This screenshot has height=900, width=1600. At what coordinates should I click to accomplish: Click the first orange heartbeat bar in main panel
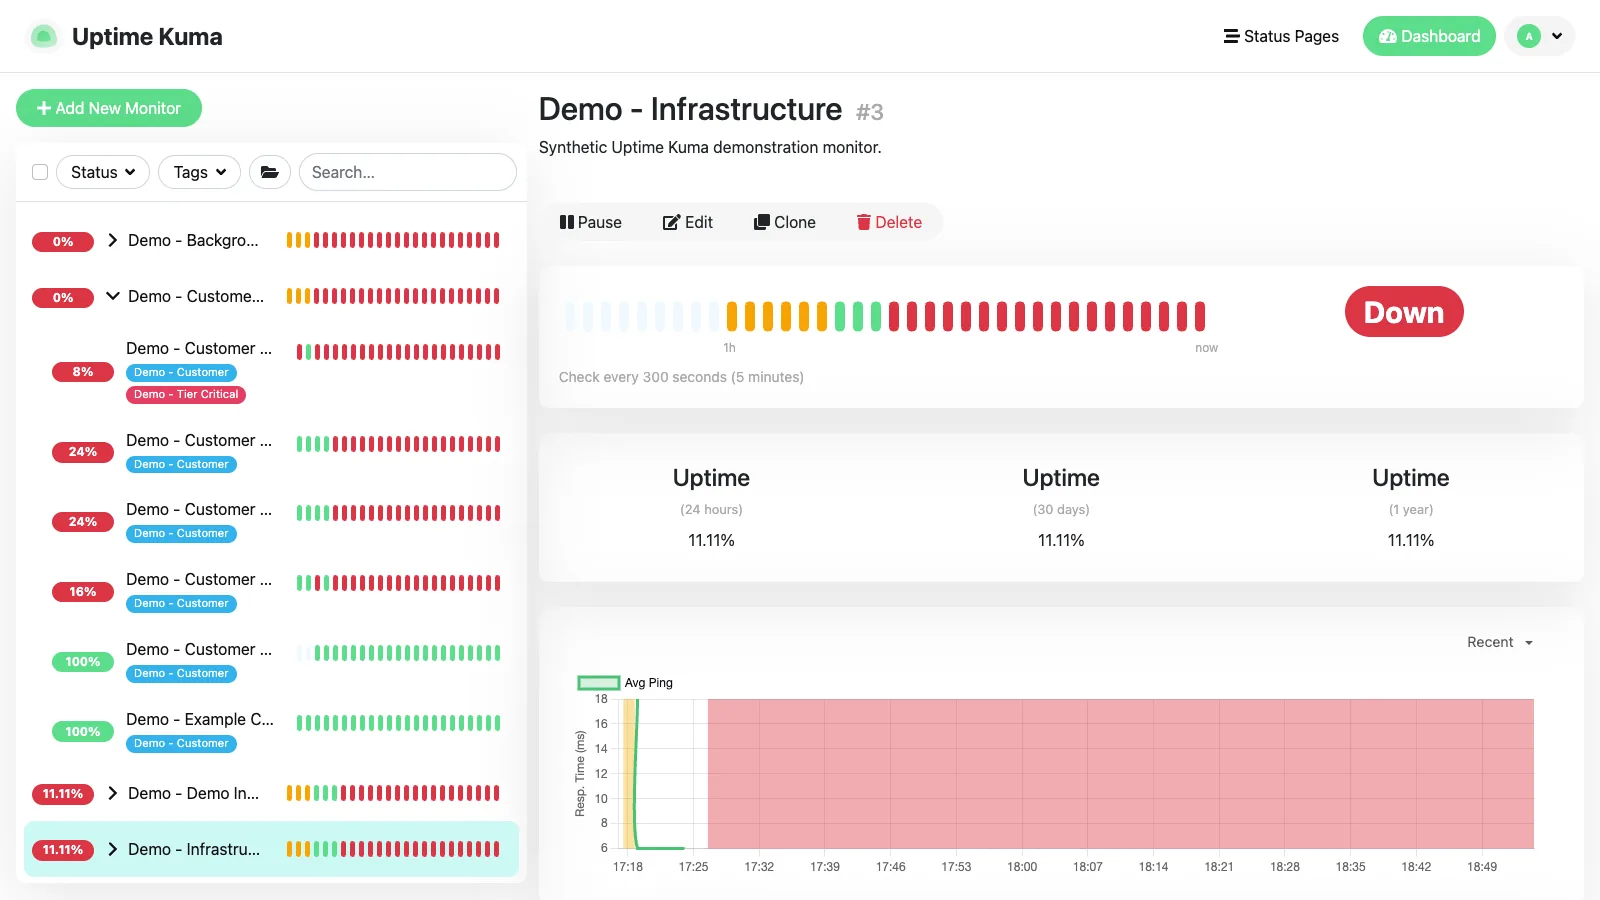tap(732, 316)
